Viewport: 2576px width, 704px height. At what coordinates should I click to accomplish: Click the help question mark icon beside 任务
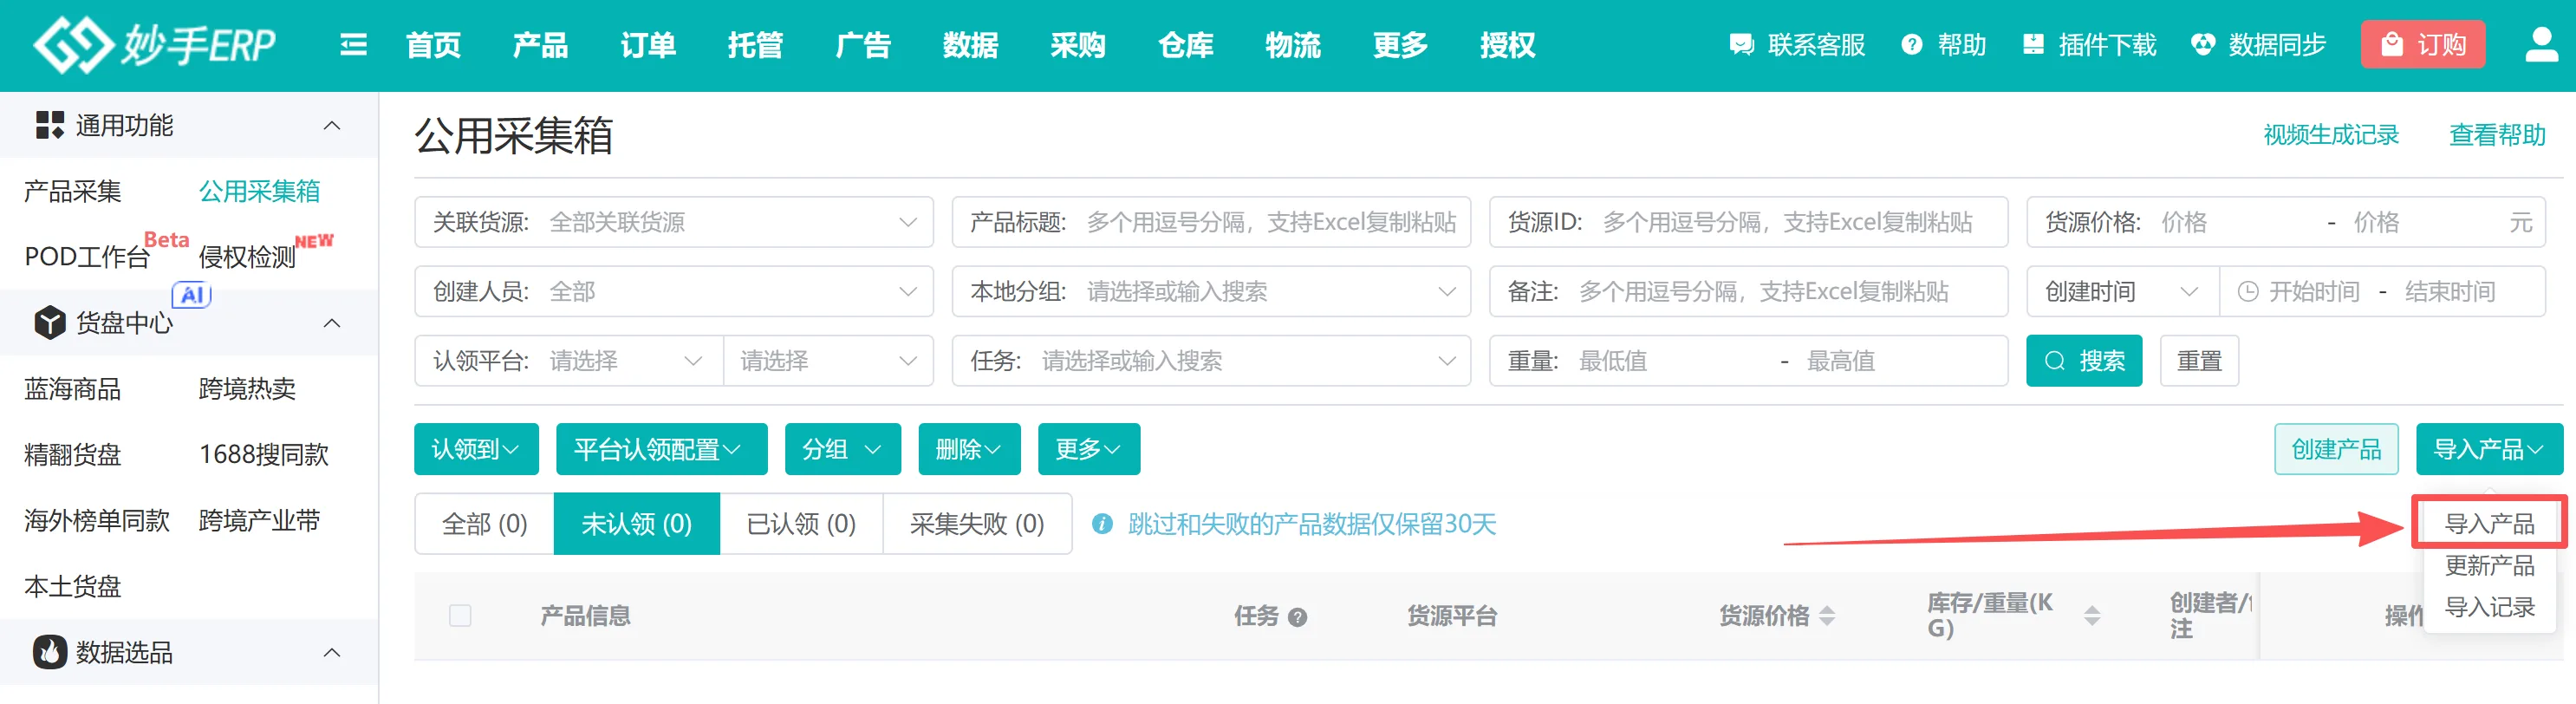(1297, 617)
